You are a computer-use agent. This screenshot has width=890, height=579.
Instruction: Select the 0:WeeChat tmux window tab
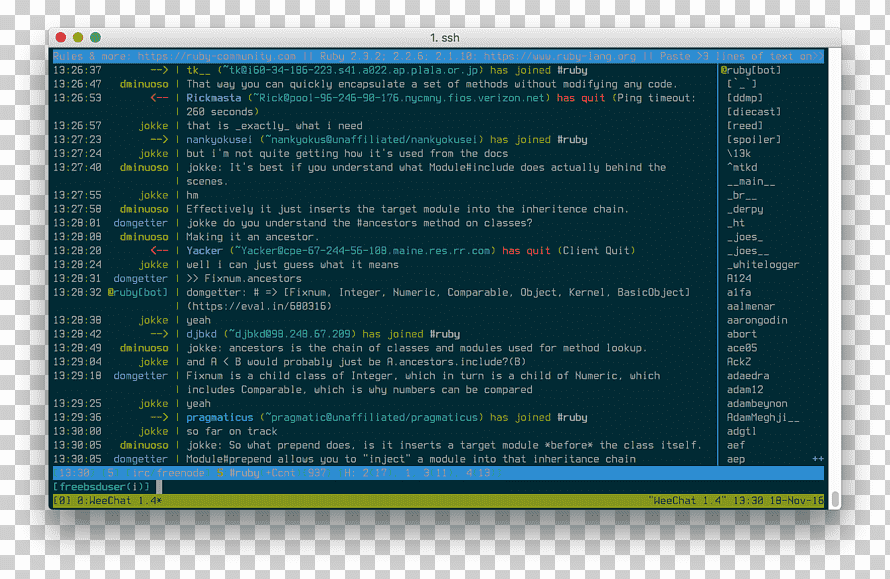[107, 501]
